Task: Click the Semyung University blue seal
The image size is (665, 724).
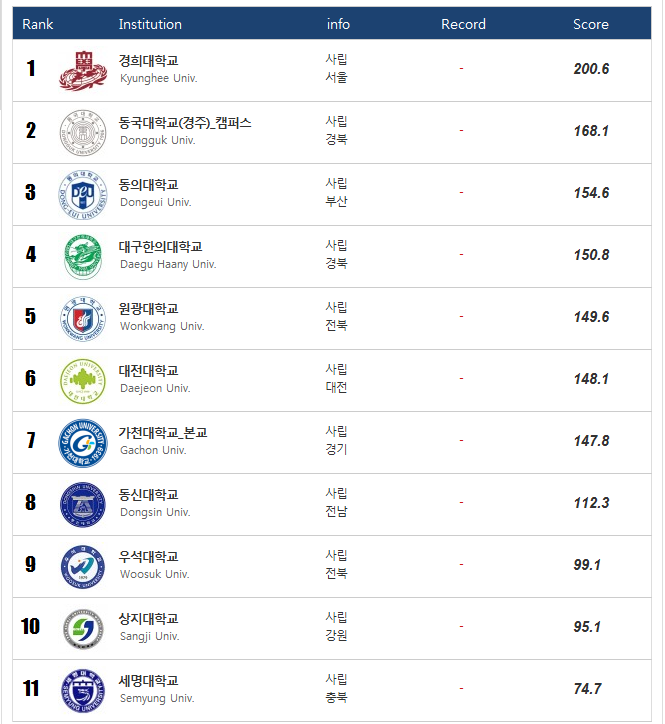Action: [82, 689]
